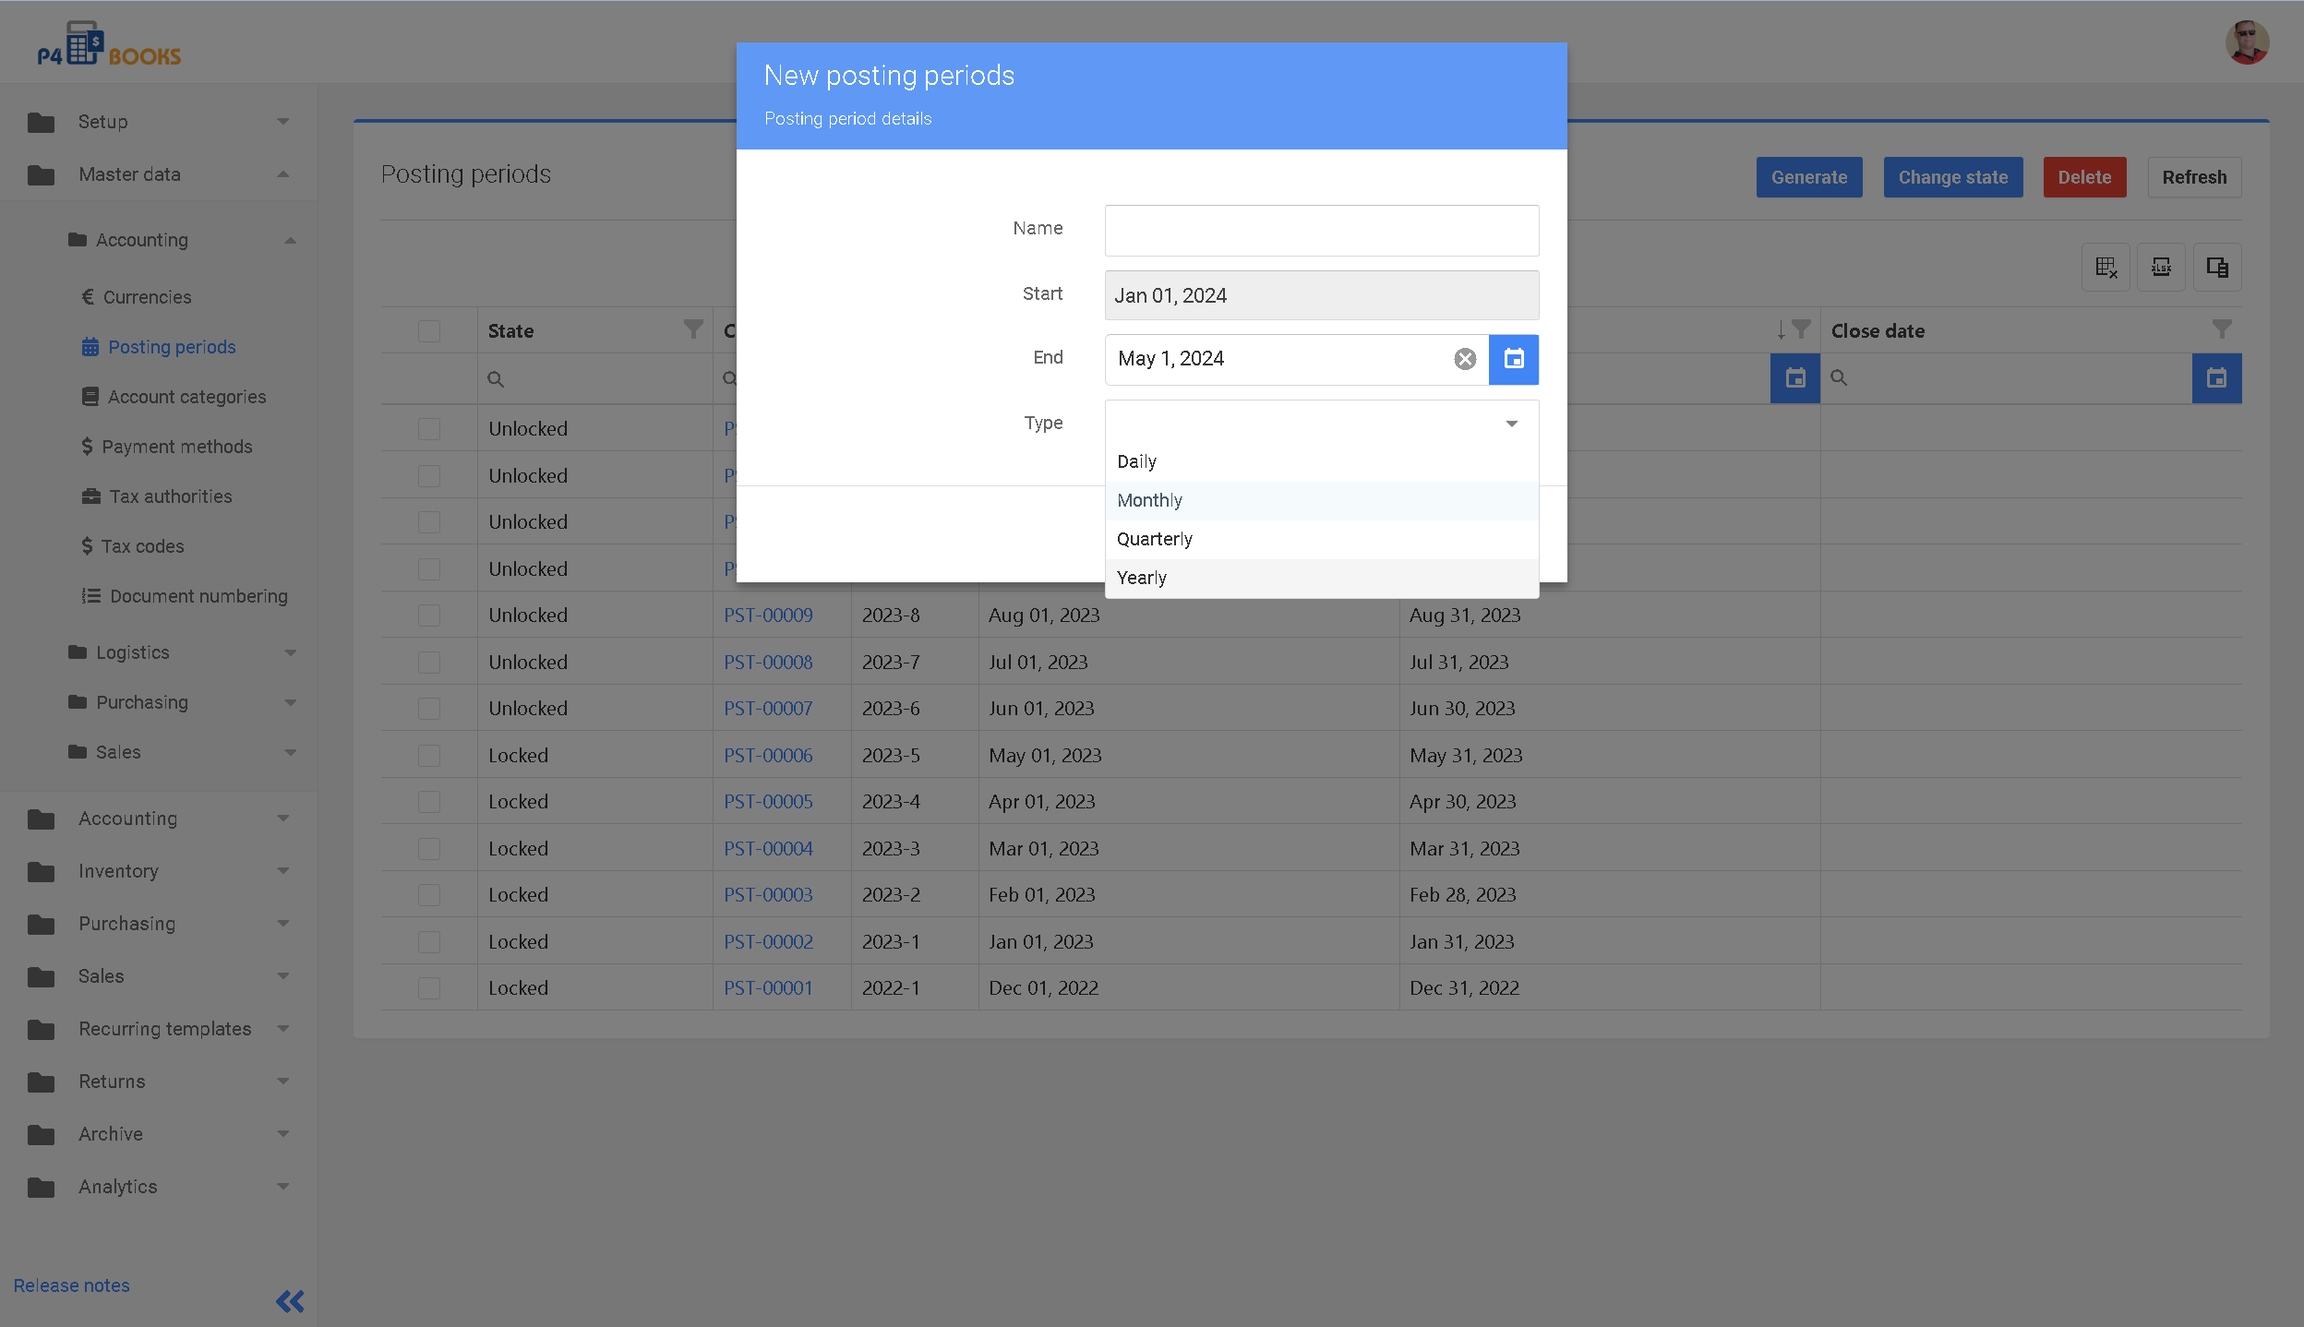Clear the End date field value
Screen dimensions: 2304x1327
[1464, 359]
